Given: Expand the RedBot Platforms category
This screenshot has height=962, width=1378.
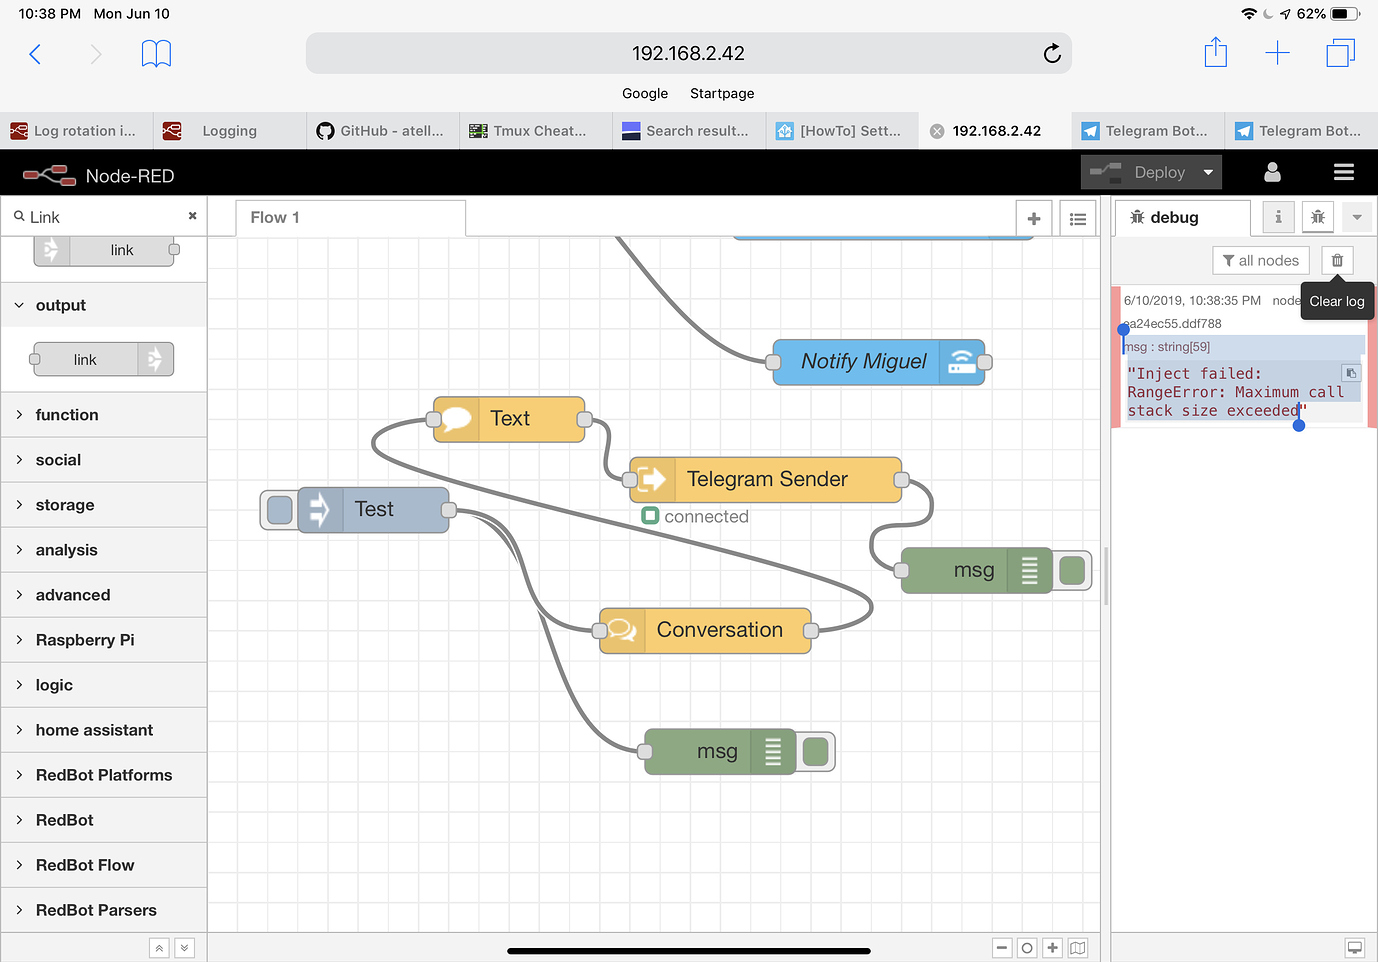Looking at the screenshot, I should point(104,775).
